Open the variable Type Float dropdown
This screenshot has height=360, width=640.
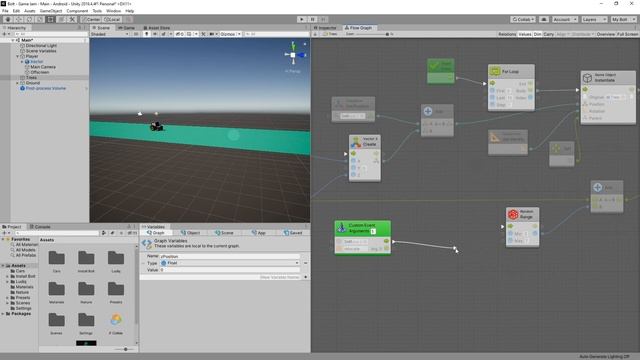point(230,263)
